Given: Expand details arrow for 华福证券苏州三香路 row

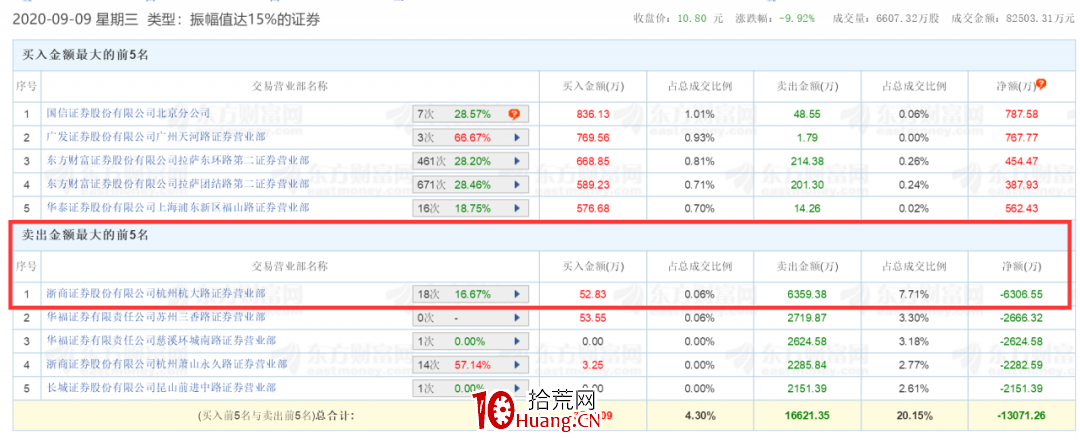Looking at the screenshot, I should (517, 318).
